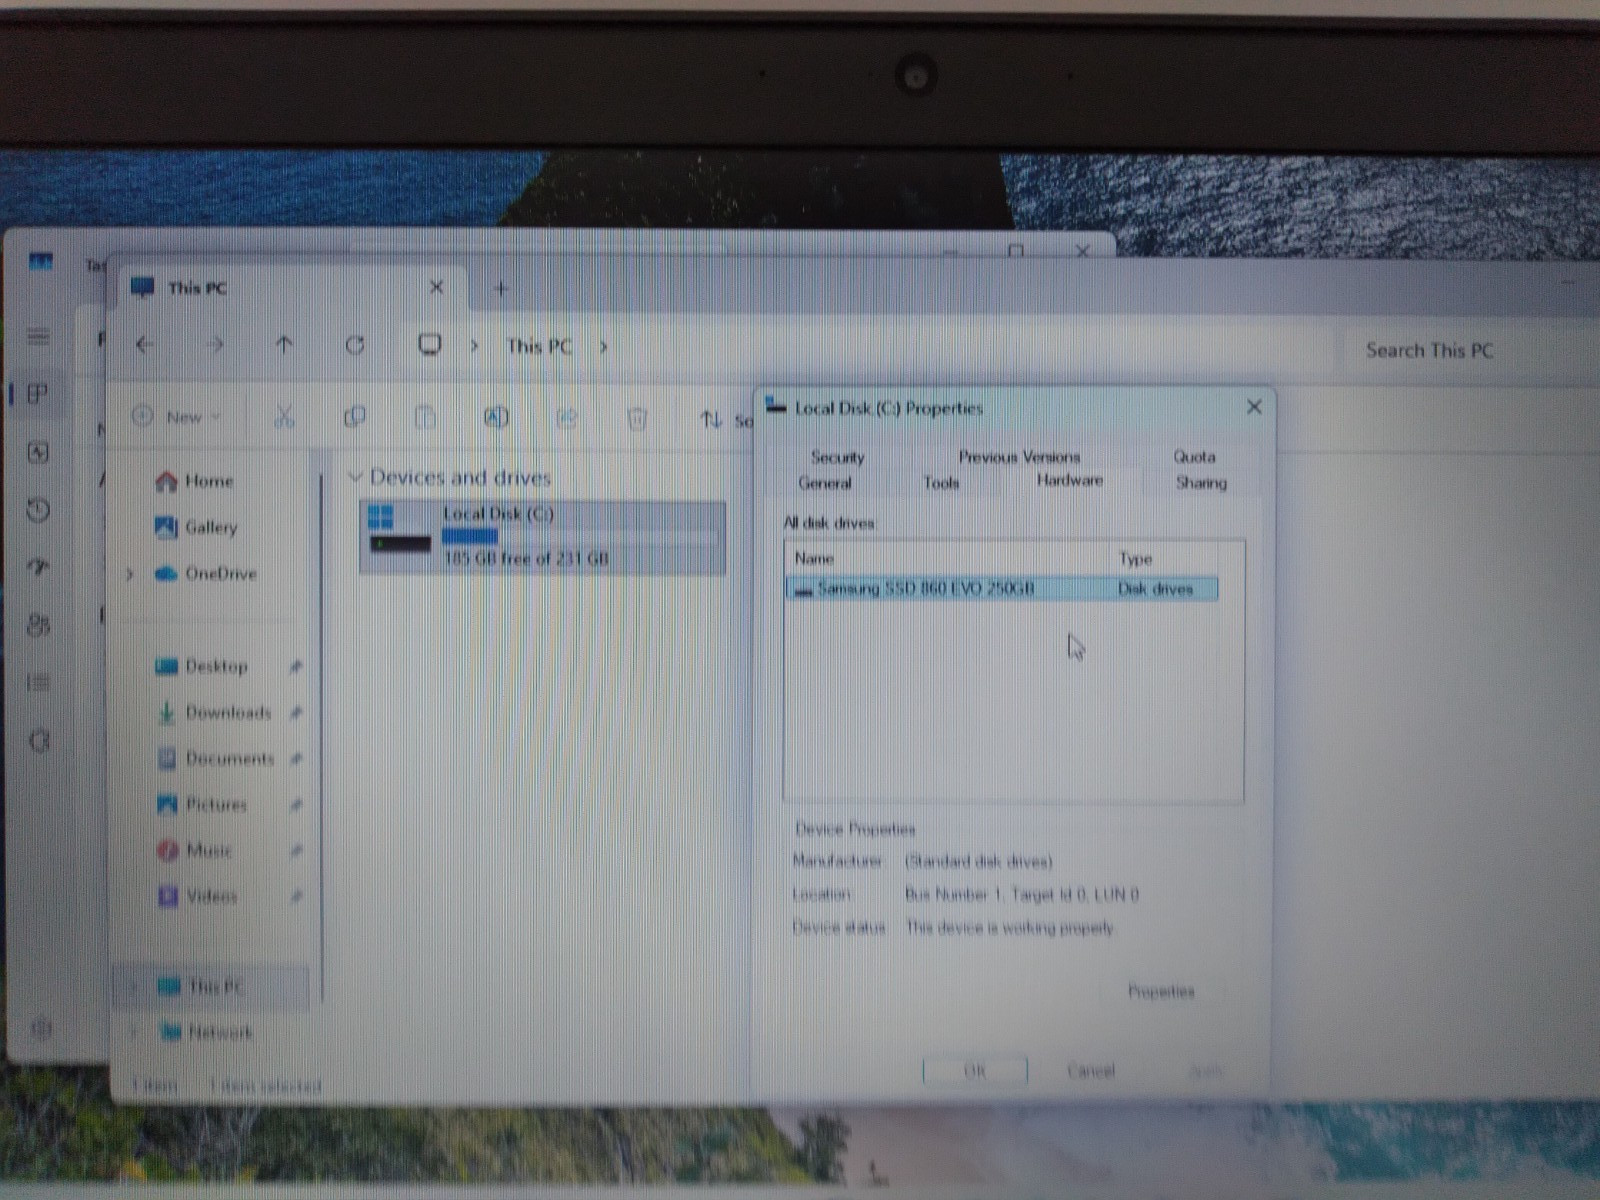1600x1200 pixels.
Task: Open Task Manager App history icon
Action: coord(38,511)
